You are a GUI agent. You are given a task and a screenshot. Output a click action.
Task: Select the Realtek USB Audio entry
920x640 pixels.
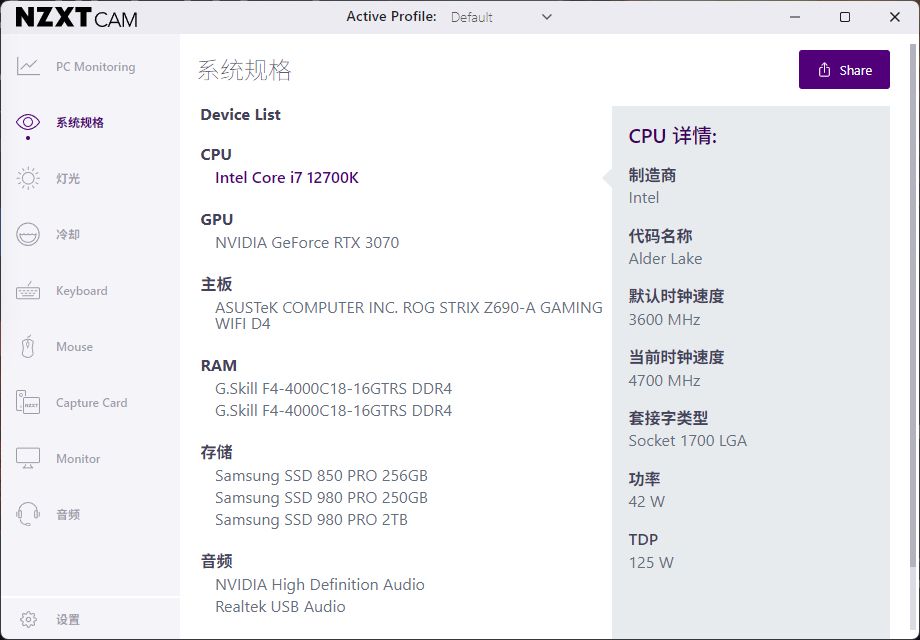point(280,606)
